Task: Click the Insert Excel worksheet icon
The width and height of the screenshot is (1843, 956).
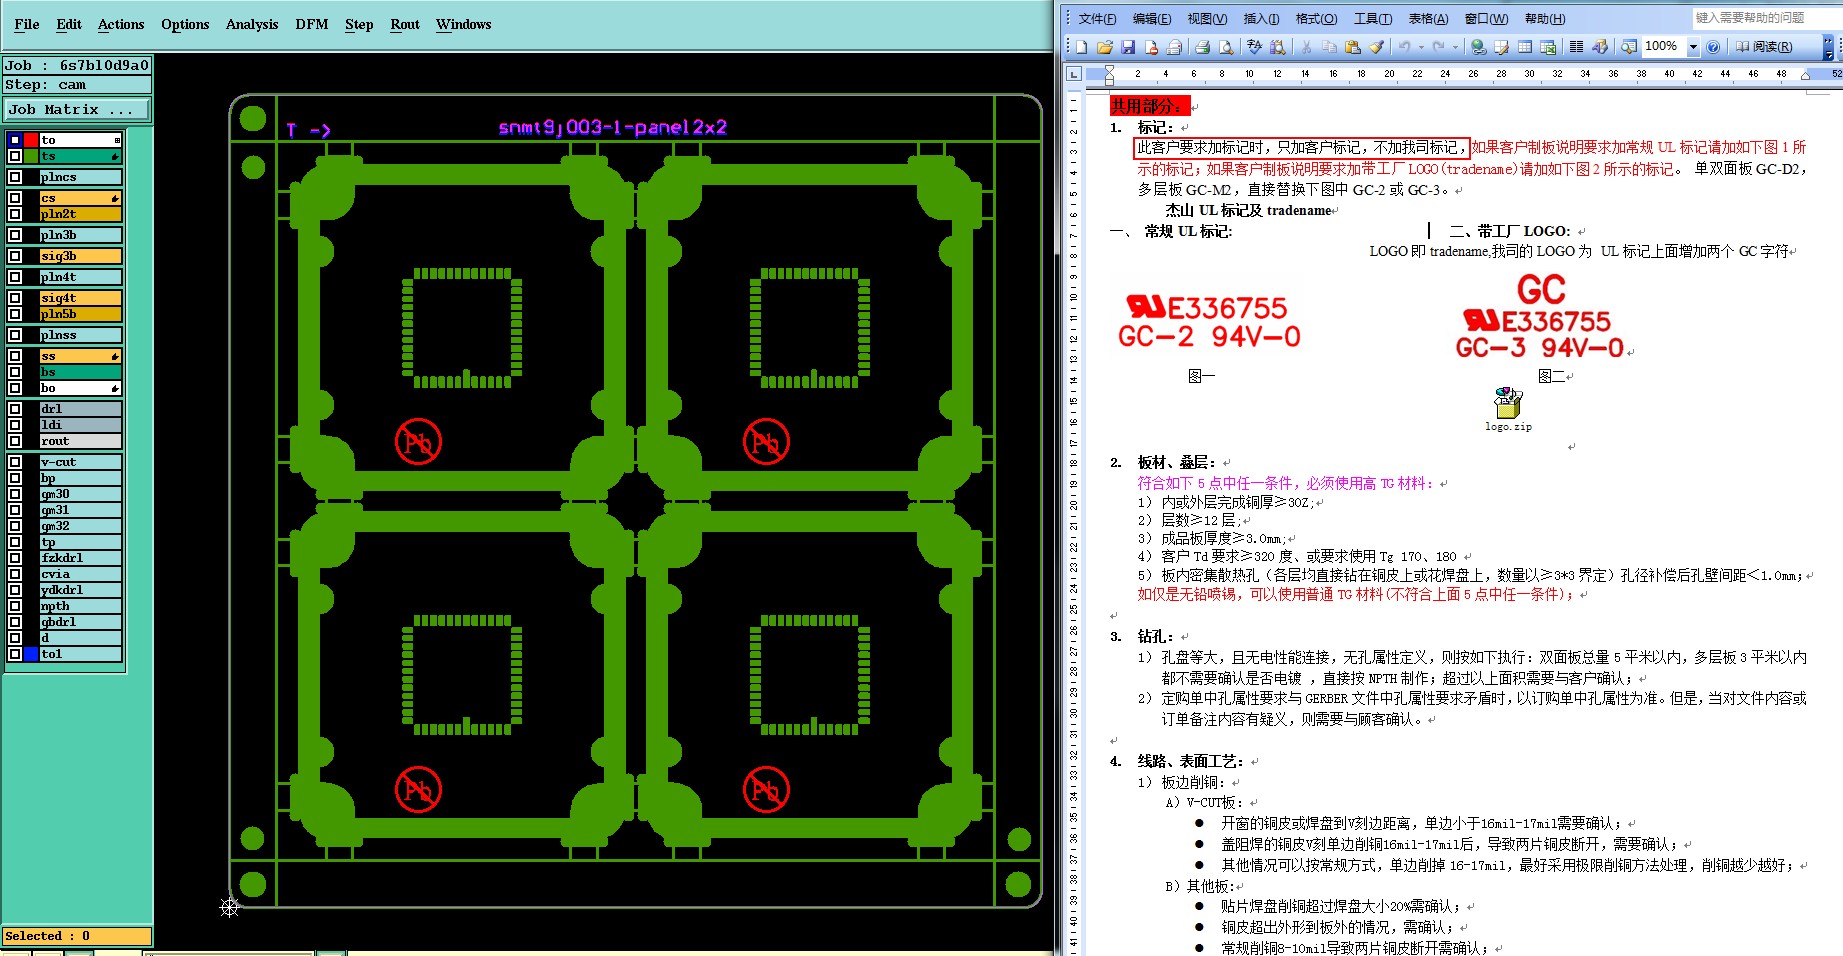Action: coord(1548,47)
